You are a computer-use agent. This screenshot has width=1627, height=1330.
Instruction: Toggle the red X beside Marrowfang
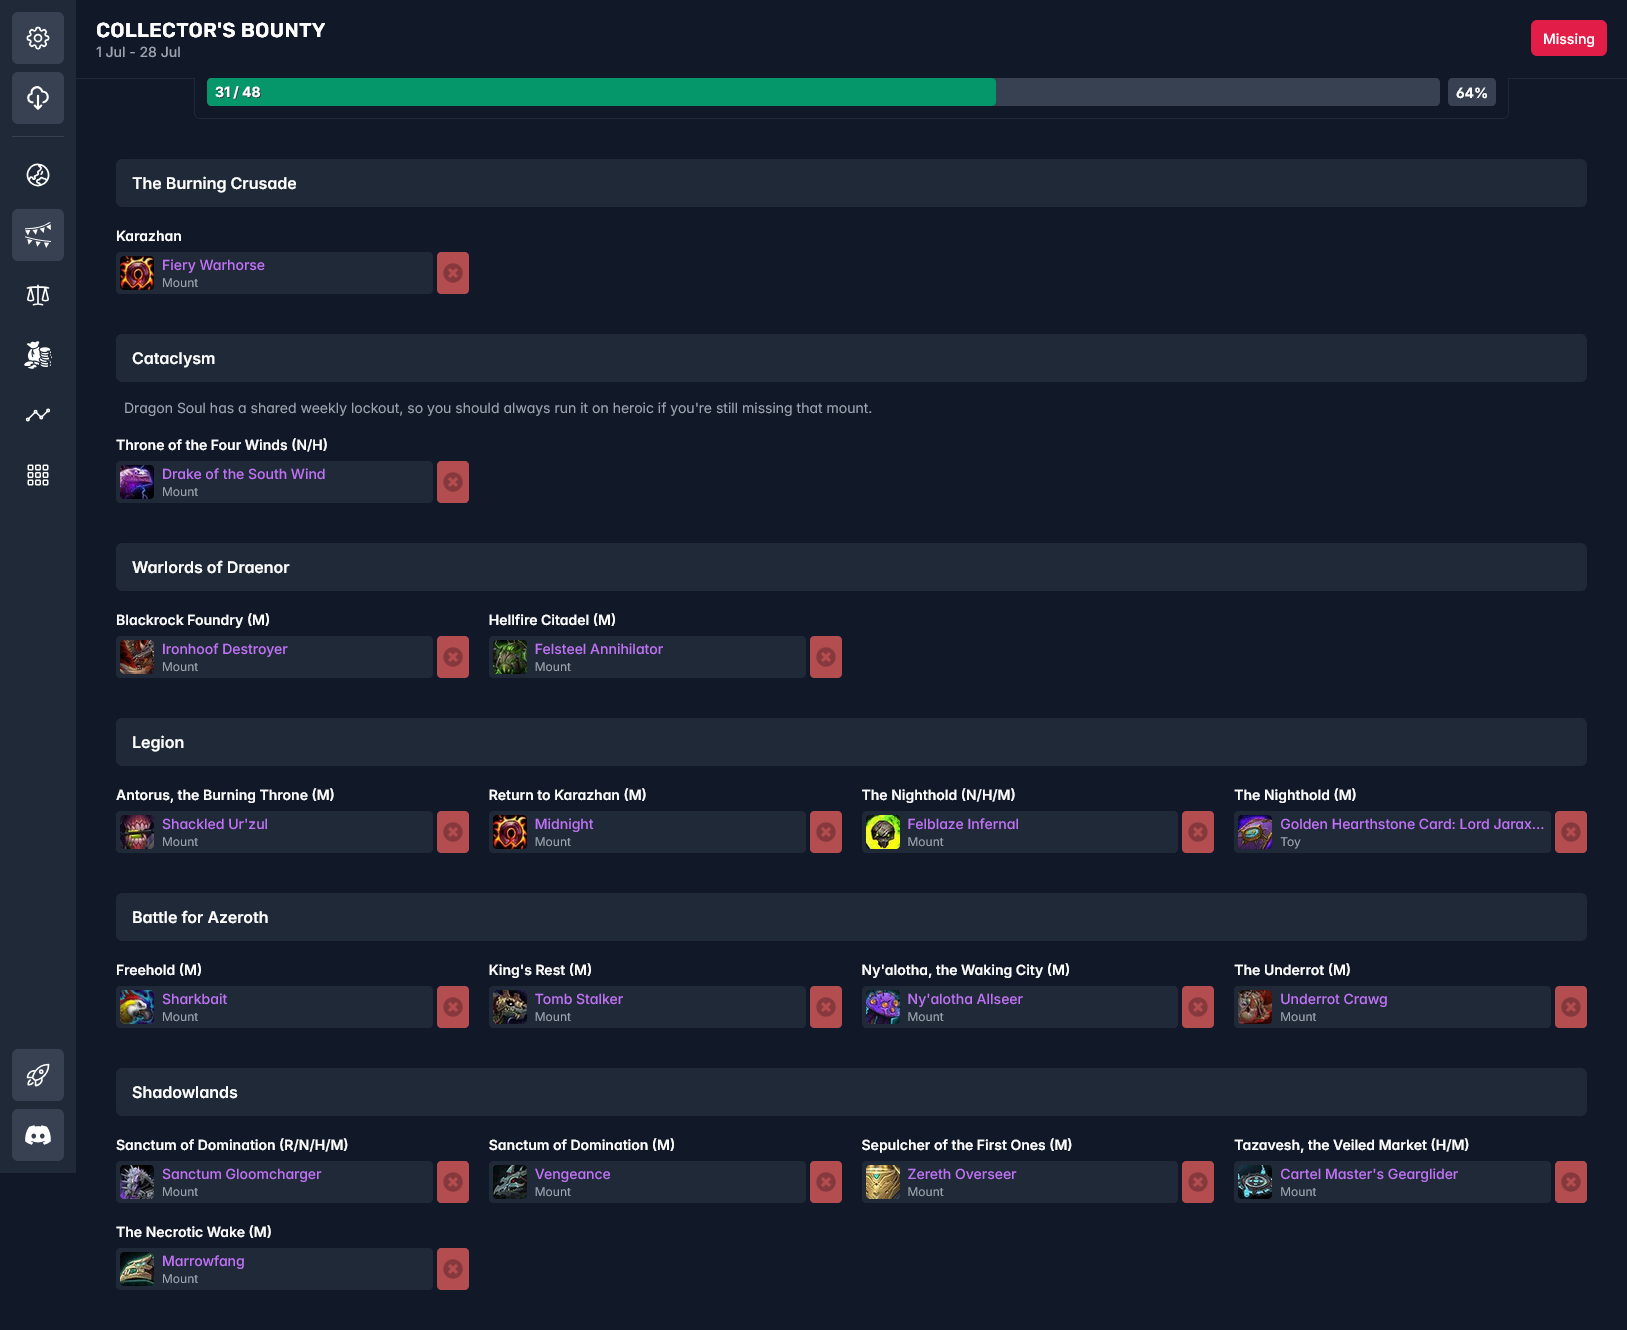point(453,1269)
